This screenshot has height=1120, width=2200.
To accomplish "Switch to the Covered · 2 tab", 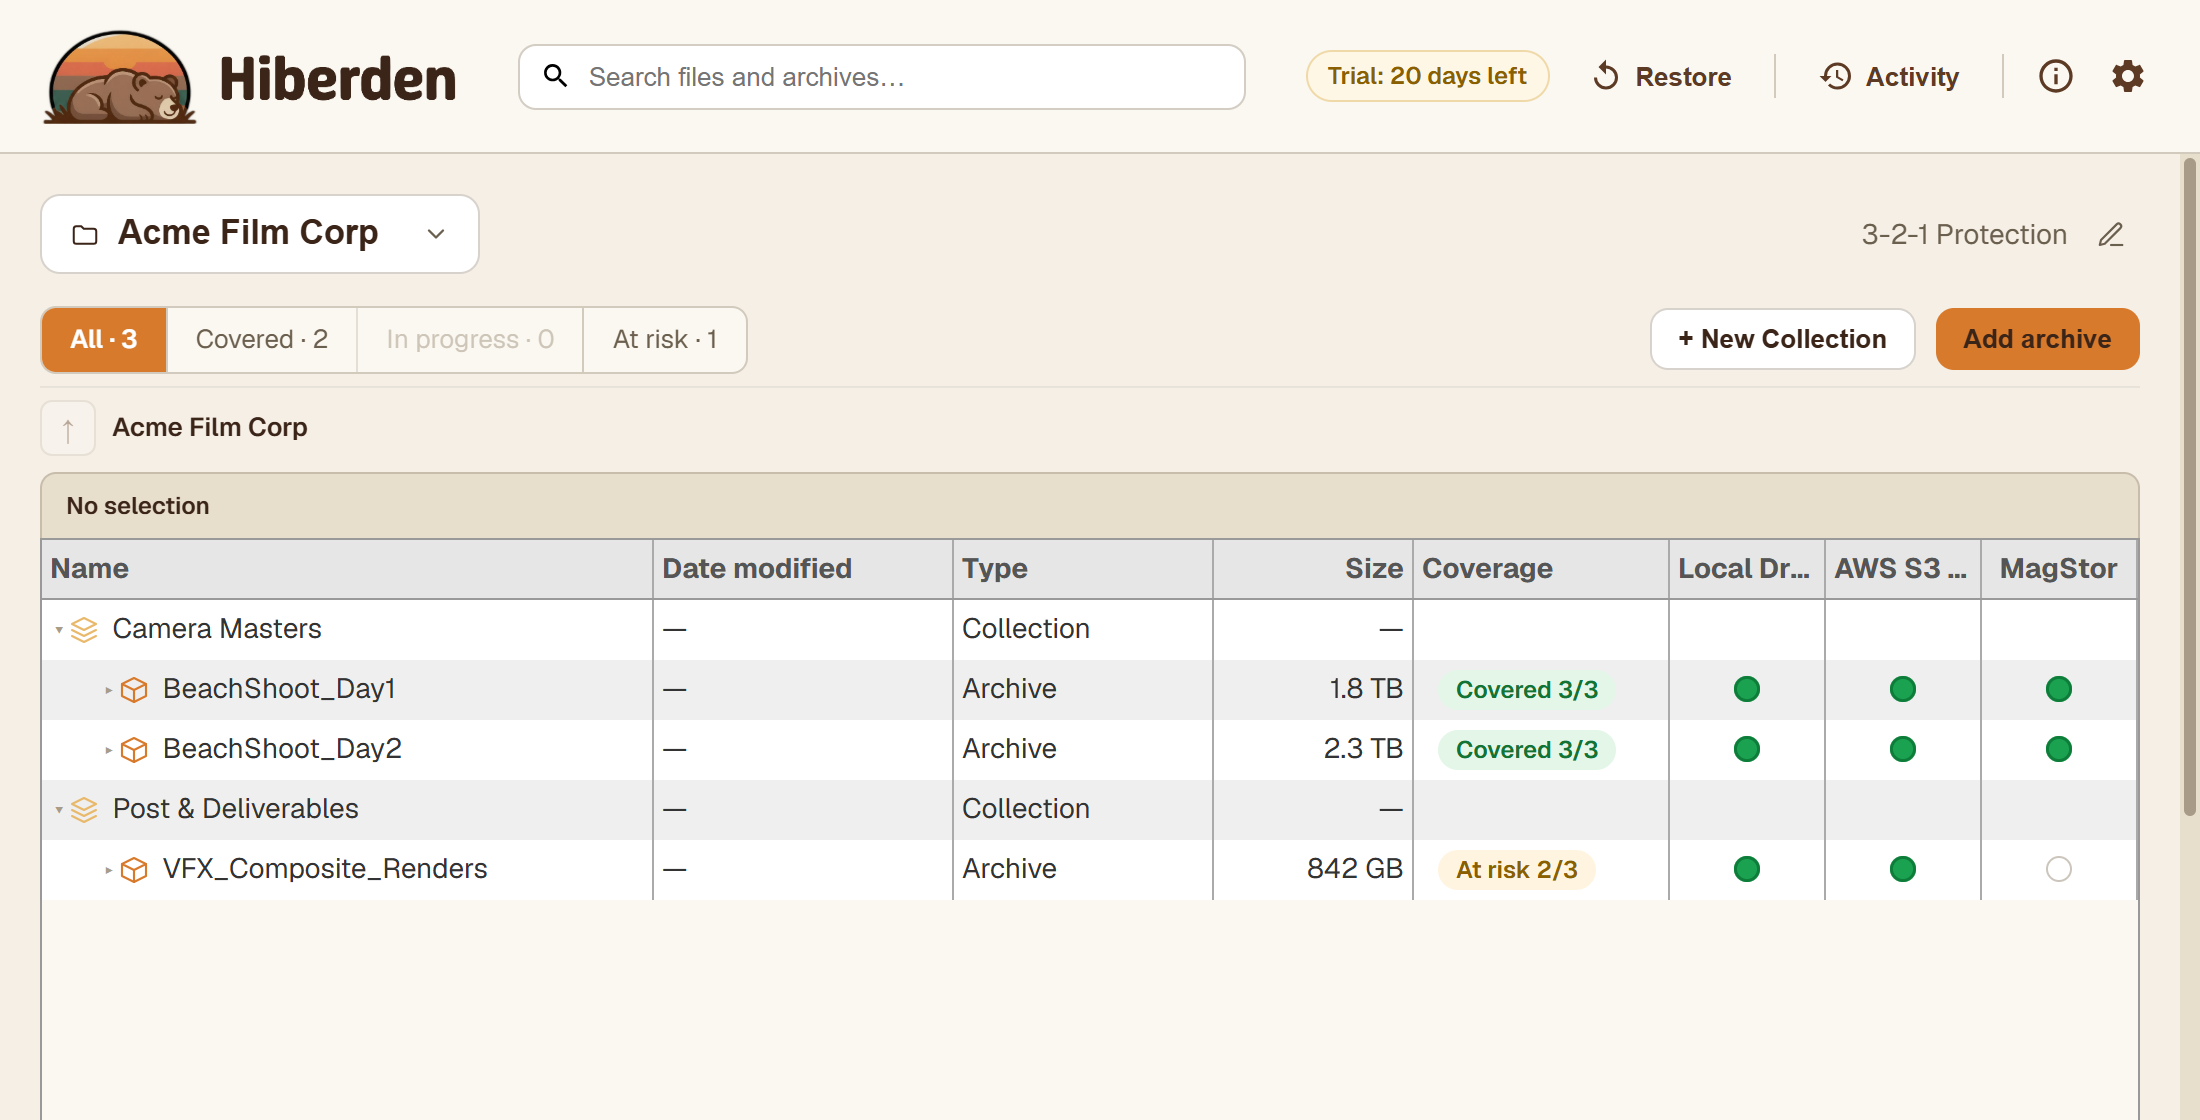I will tap(262, 340).
